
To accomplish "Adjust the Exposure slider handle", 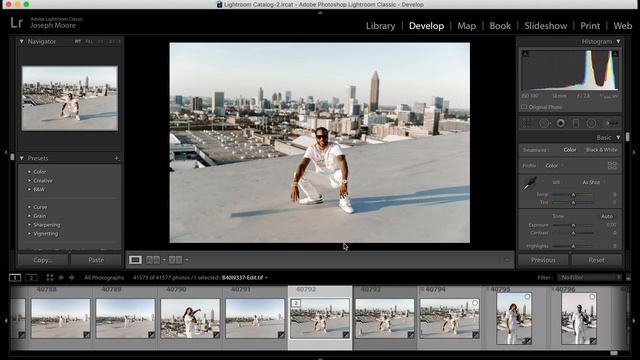I will 573,225.
